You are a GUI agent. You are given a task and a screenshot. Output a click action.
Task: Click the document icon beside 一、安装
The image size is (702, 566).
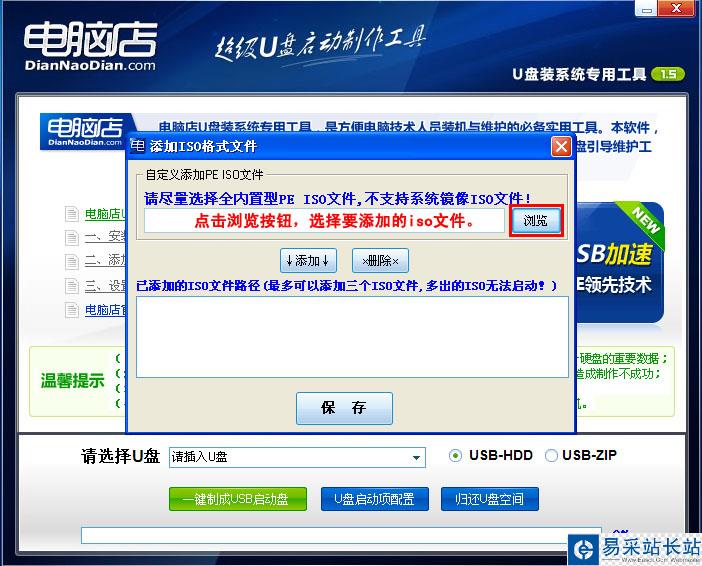point(72,237)
